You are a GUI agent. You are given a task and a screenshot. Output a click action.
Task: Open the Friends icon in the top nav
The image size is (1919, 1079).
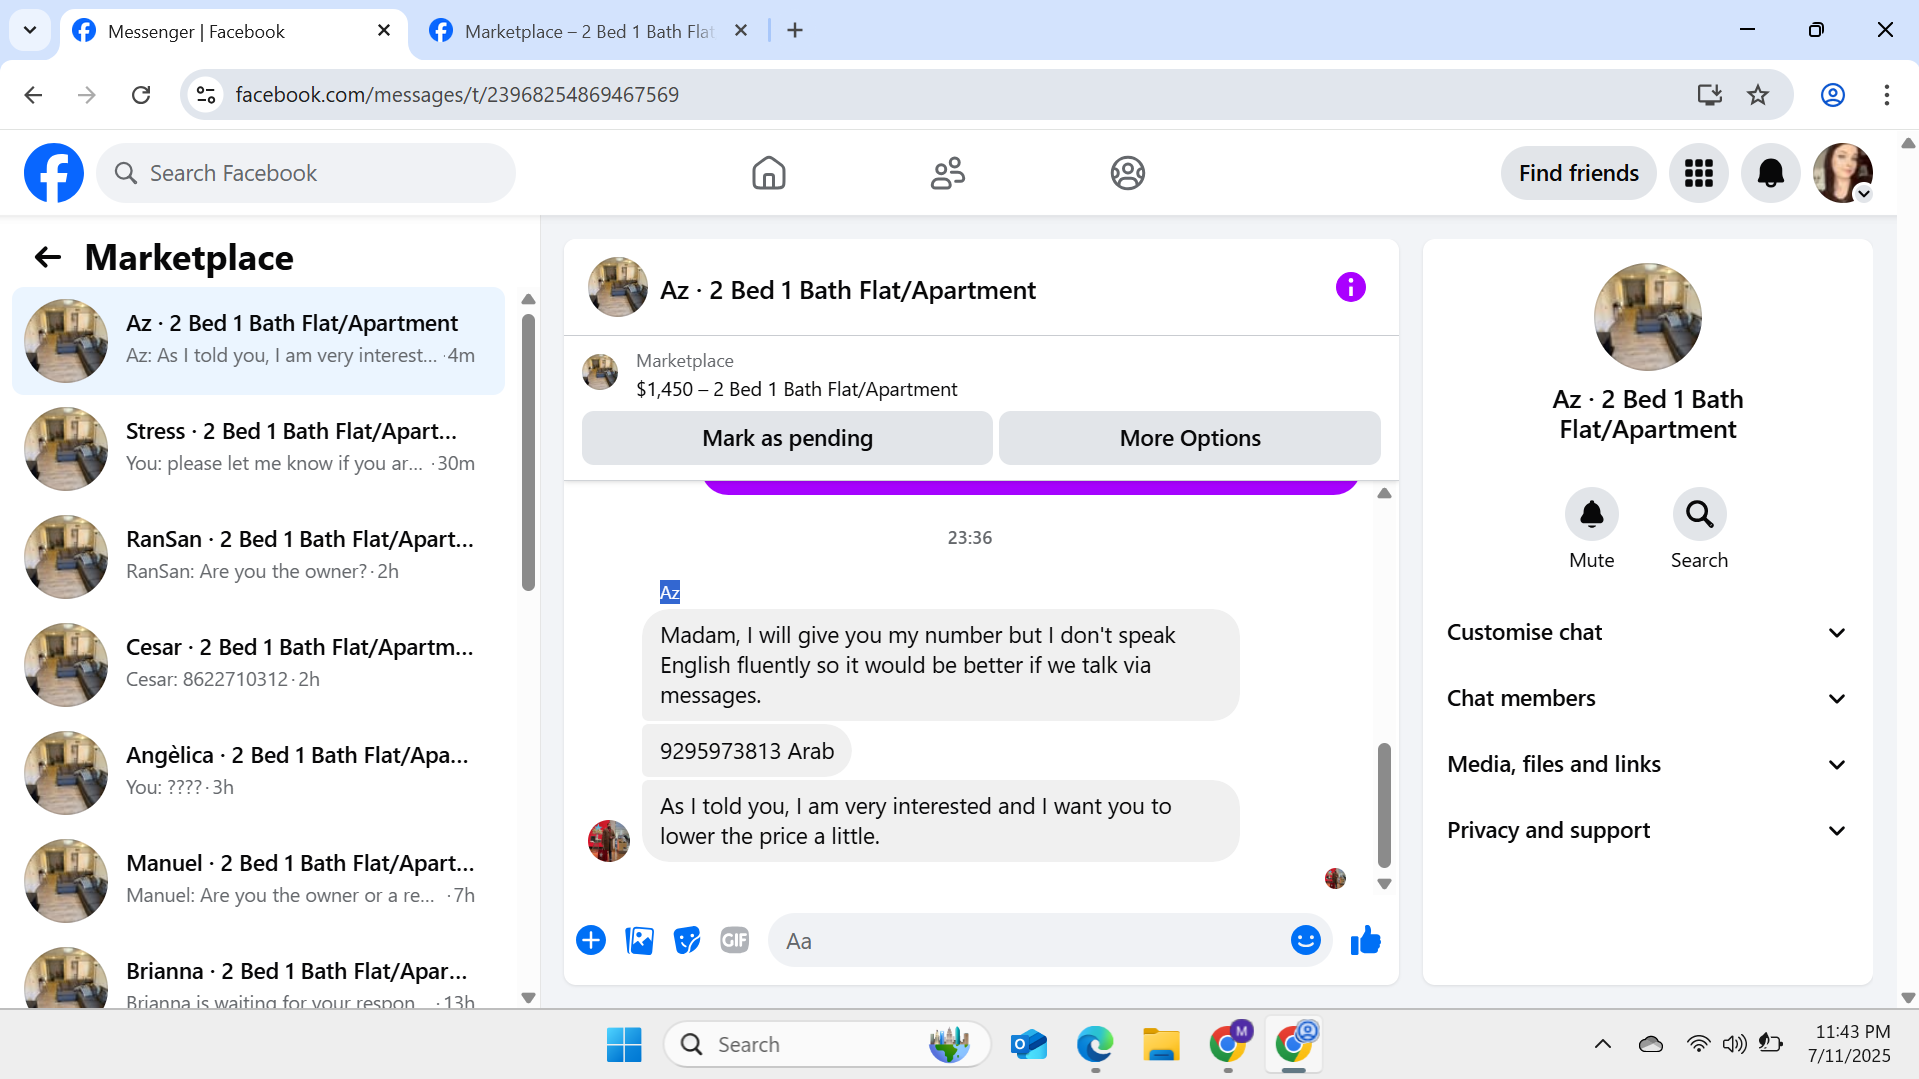pos(947,173)
